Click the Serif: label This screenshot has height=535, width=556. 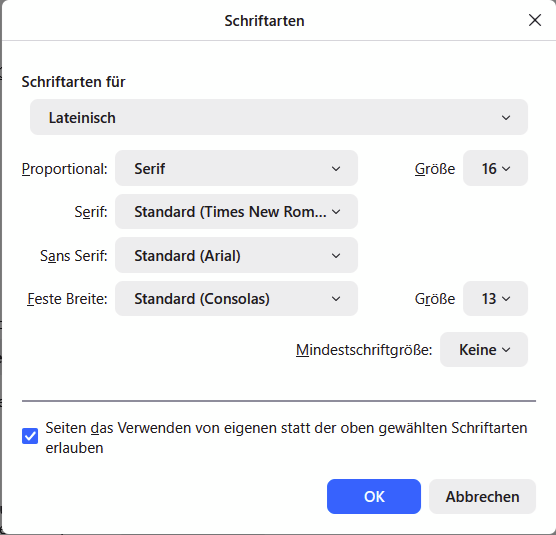tap(91, 212)
